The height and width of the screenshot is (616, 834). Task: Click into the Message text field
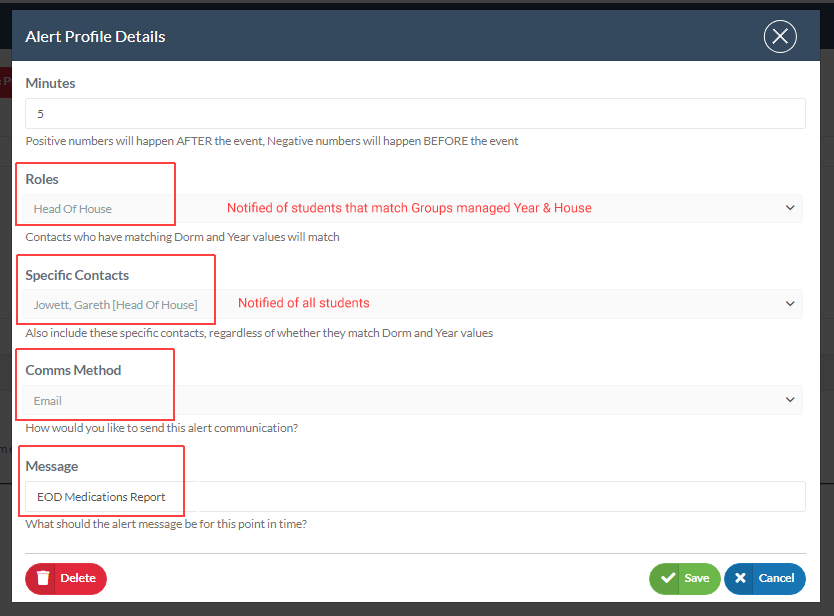(x=415, y=497)
